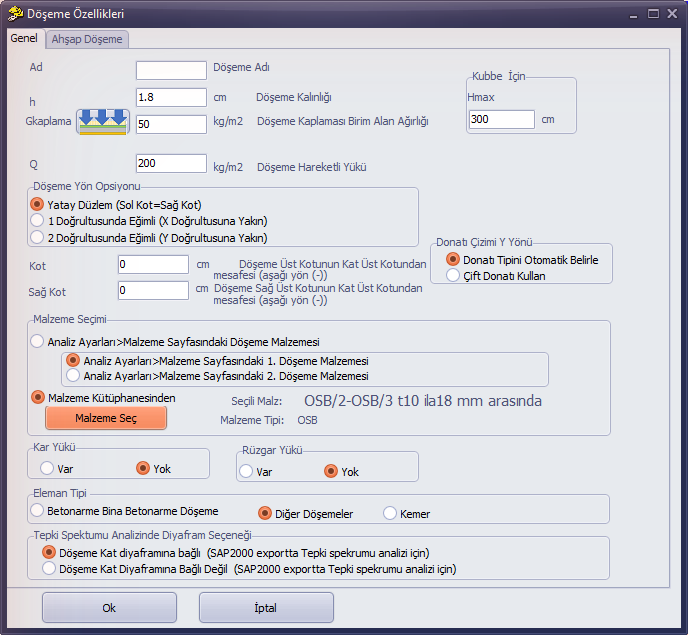
Task: Click the Gkaplama load layers icon button
Action: point(103,122)
